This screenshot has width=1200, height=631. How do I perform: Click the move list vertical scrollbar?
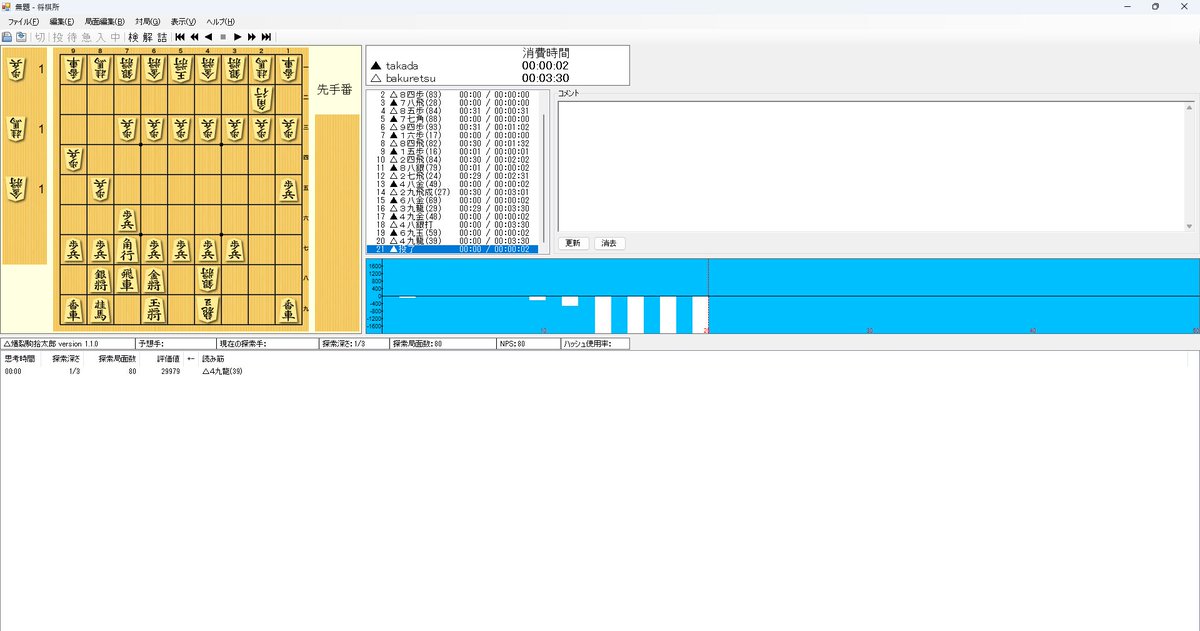[x=544, y=172]
